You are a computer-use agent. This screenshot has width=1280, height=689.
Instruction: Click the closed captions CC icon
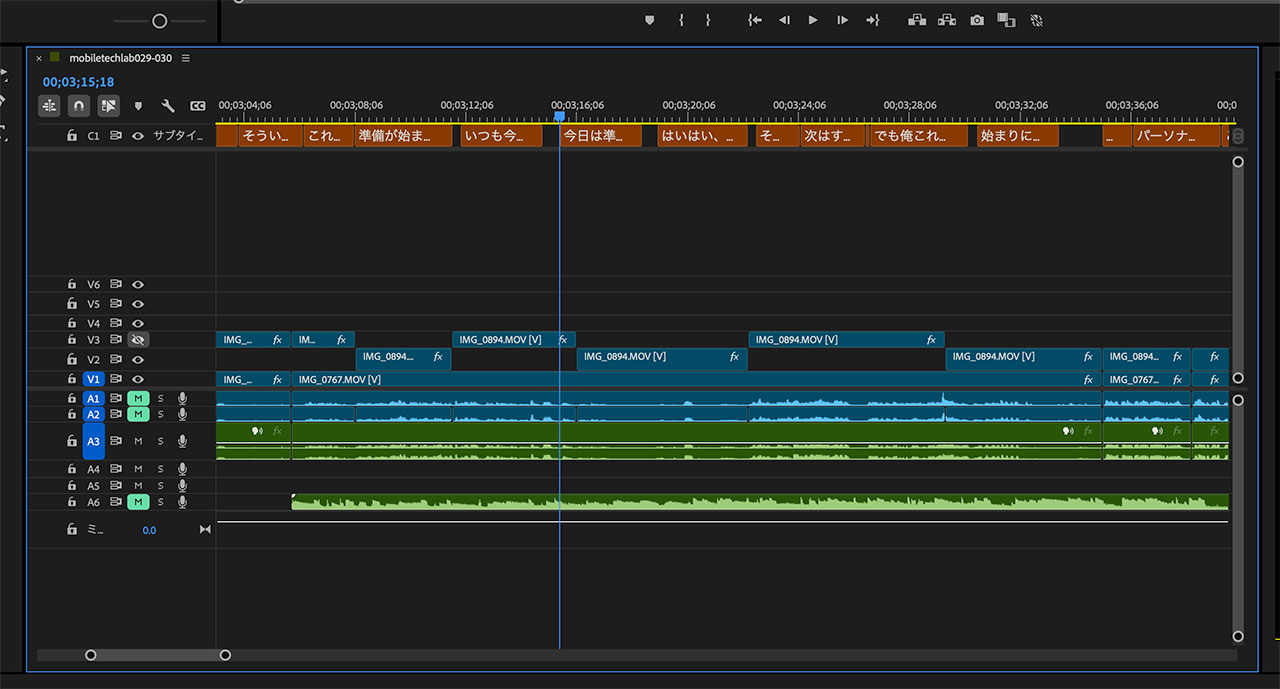click(x=198, y=106)
